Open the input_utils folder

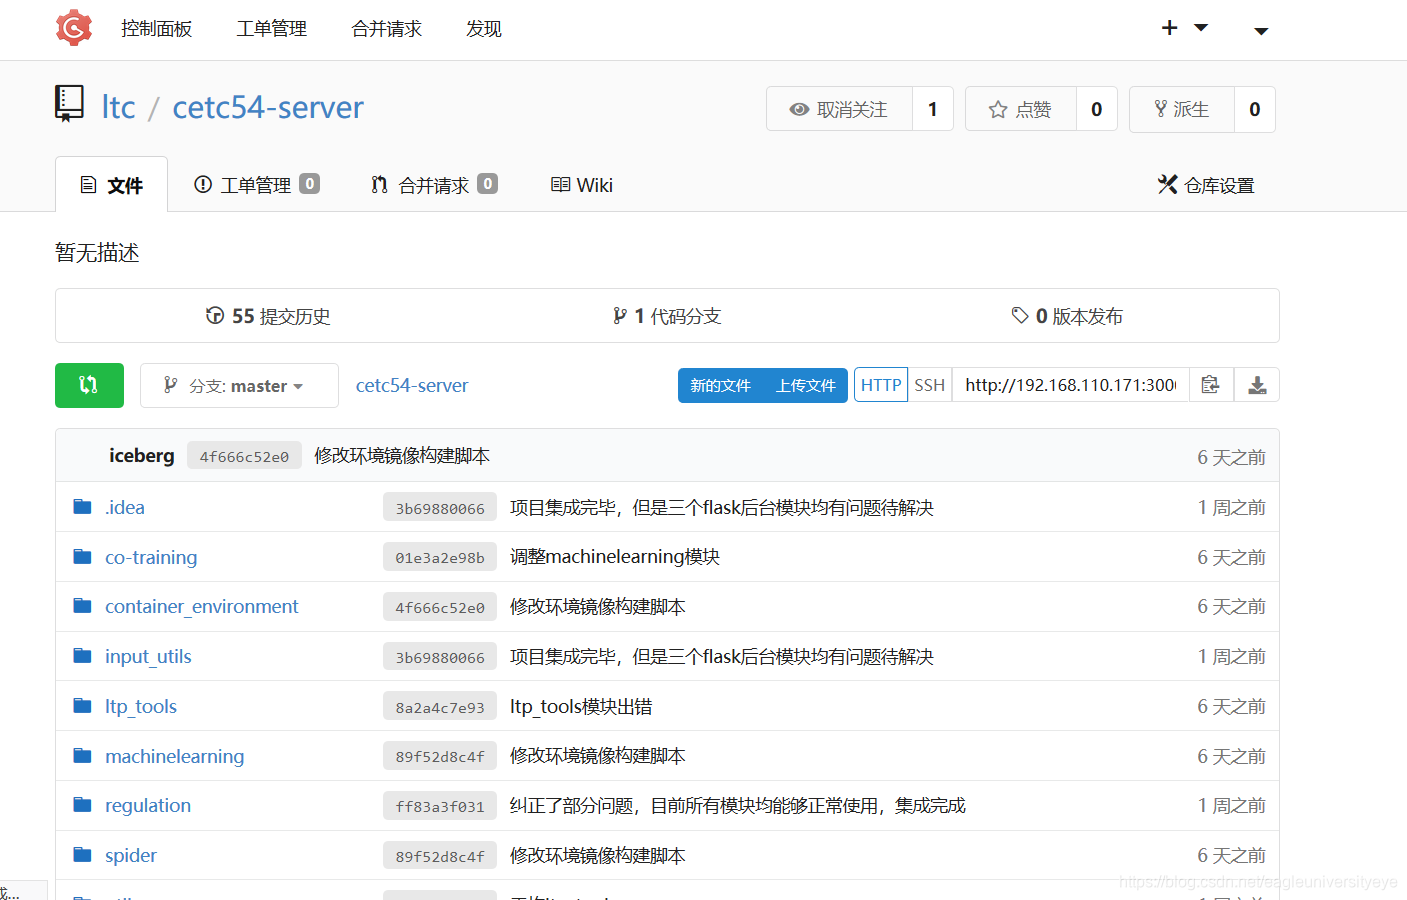point(148,656)
